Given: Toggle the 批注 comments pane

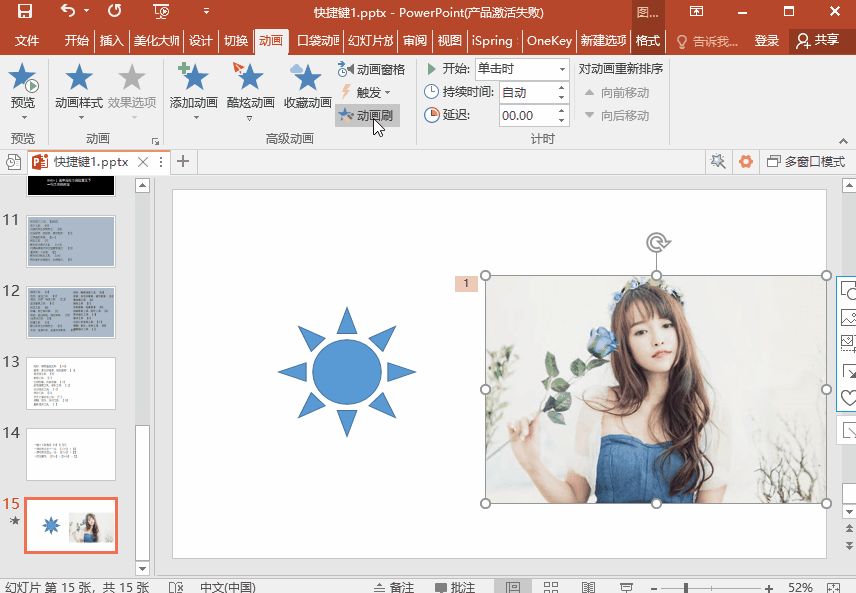Looking at the screenshot, I should [453, 587].
